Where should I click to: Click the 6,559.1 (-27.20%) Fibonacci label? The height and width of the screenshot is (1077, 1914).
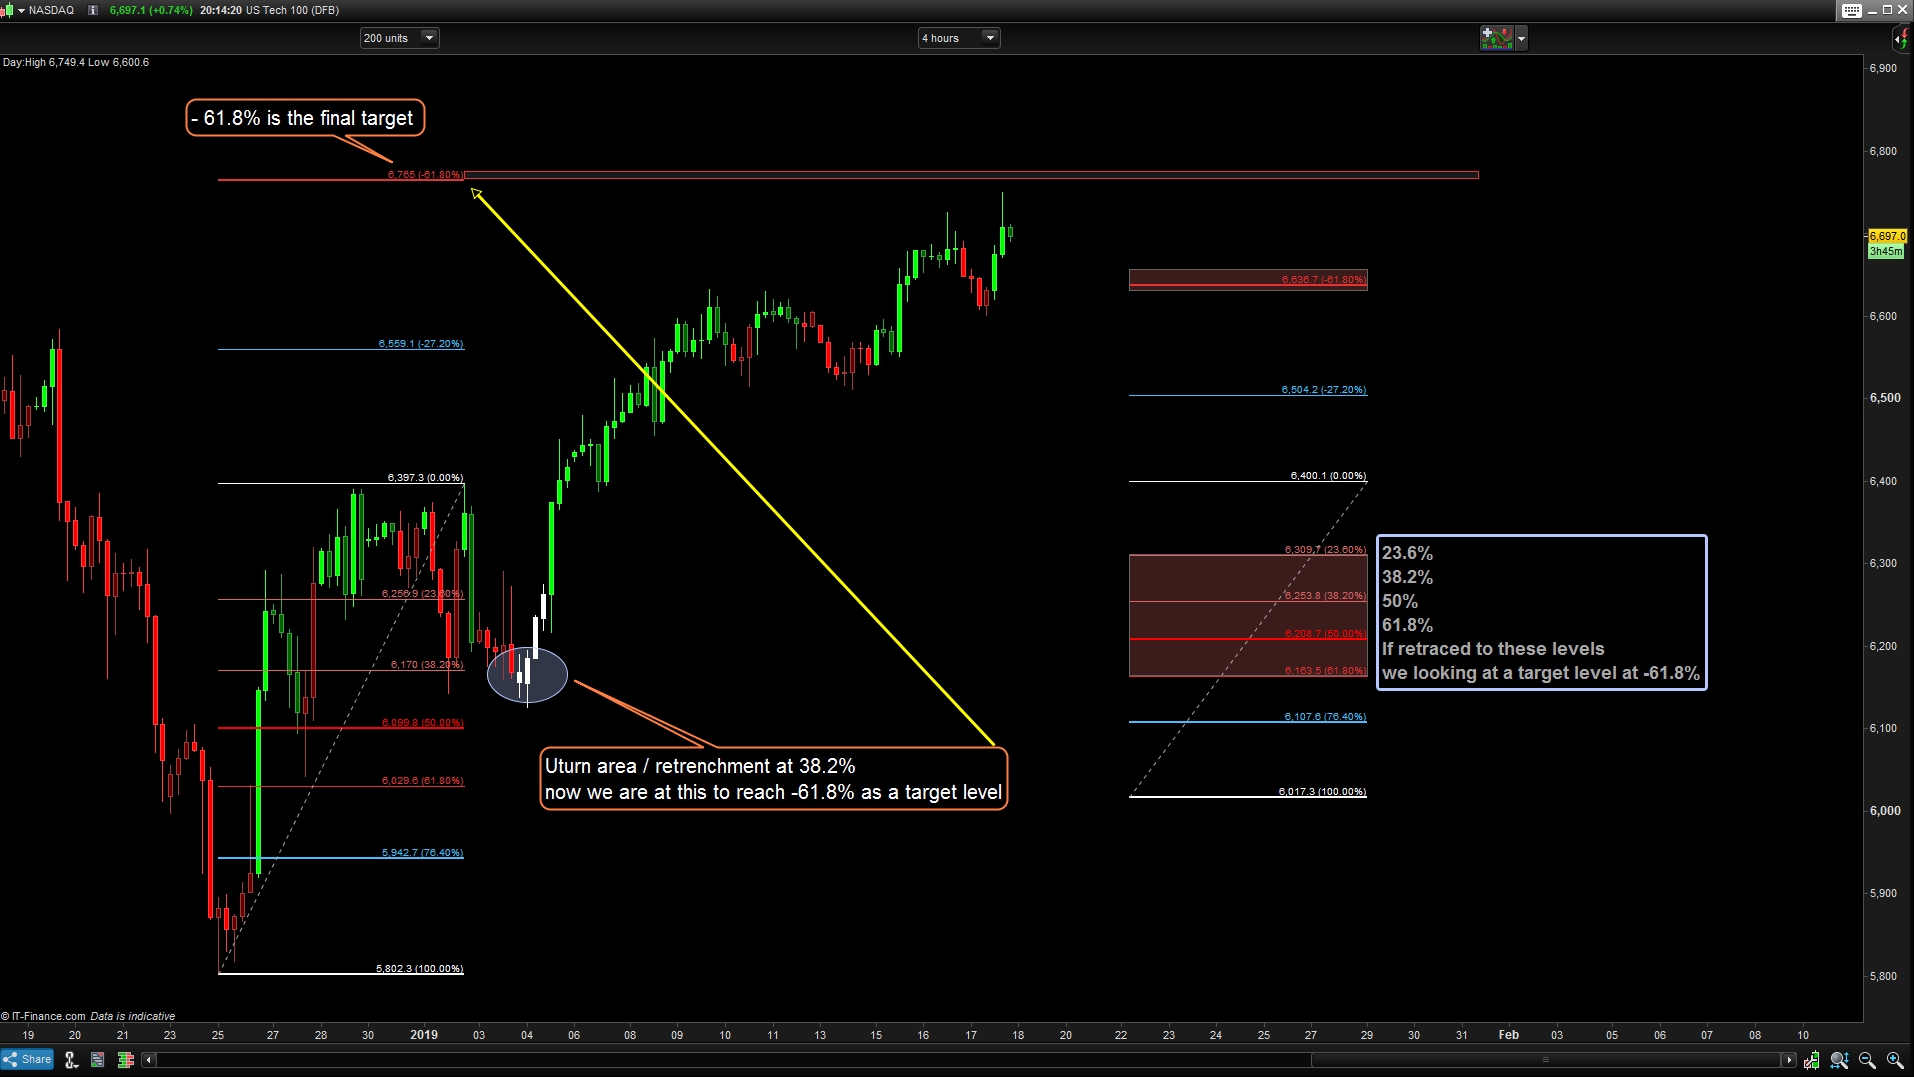pos(421,344)
